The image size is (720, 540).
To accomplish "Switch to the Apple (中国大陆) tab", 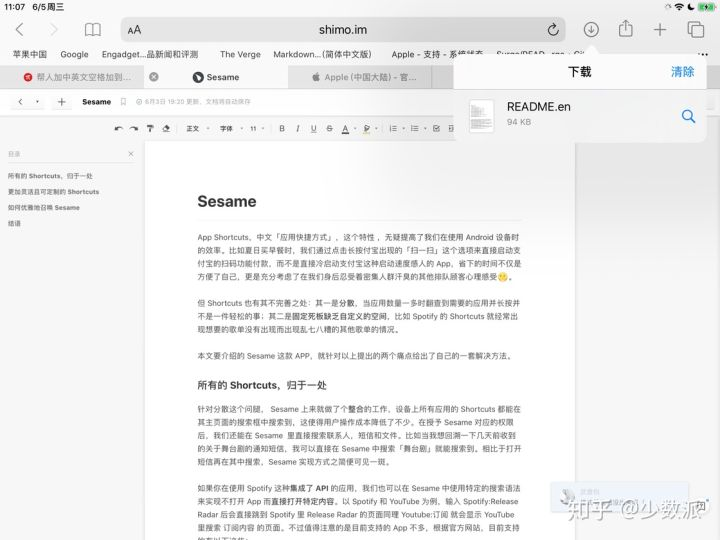I will [364, 77].
